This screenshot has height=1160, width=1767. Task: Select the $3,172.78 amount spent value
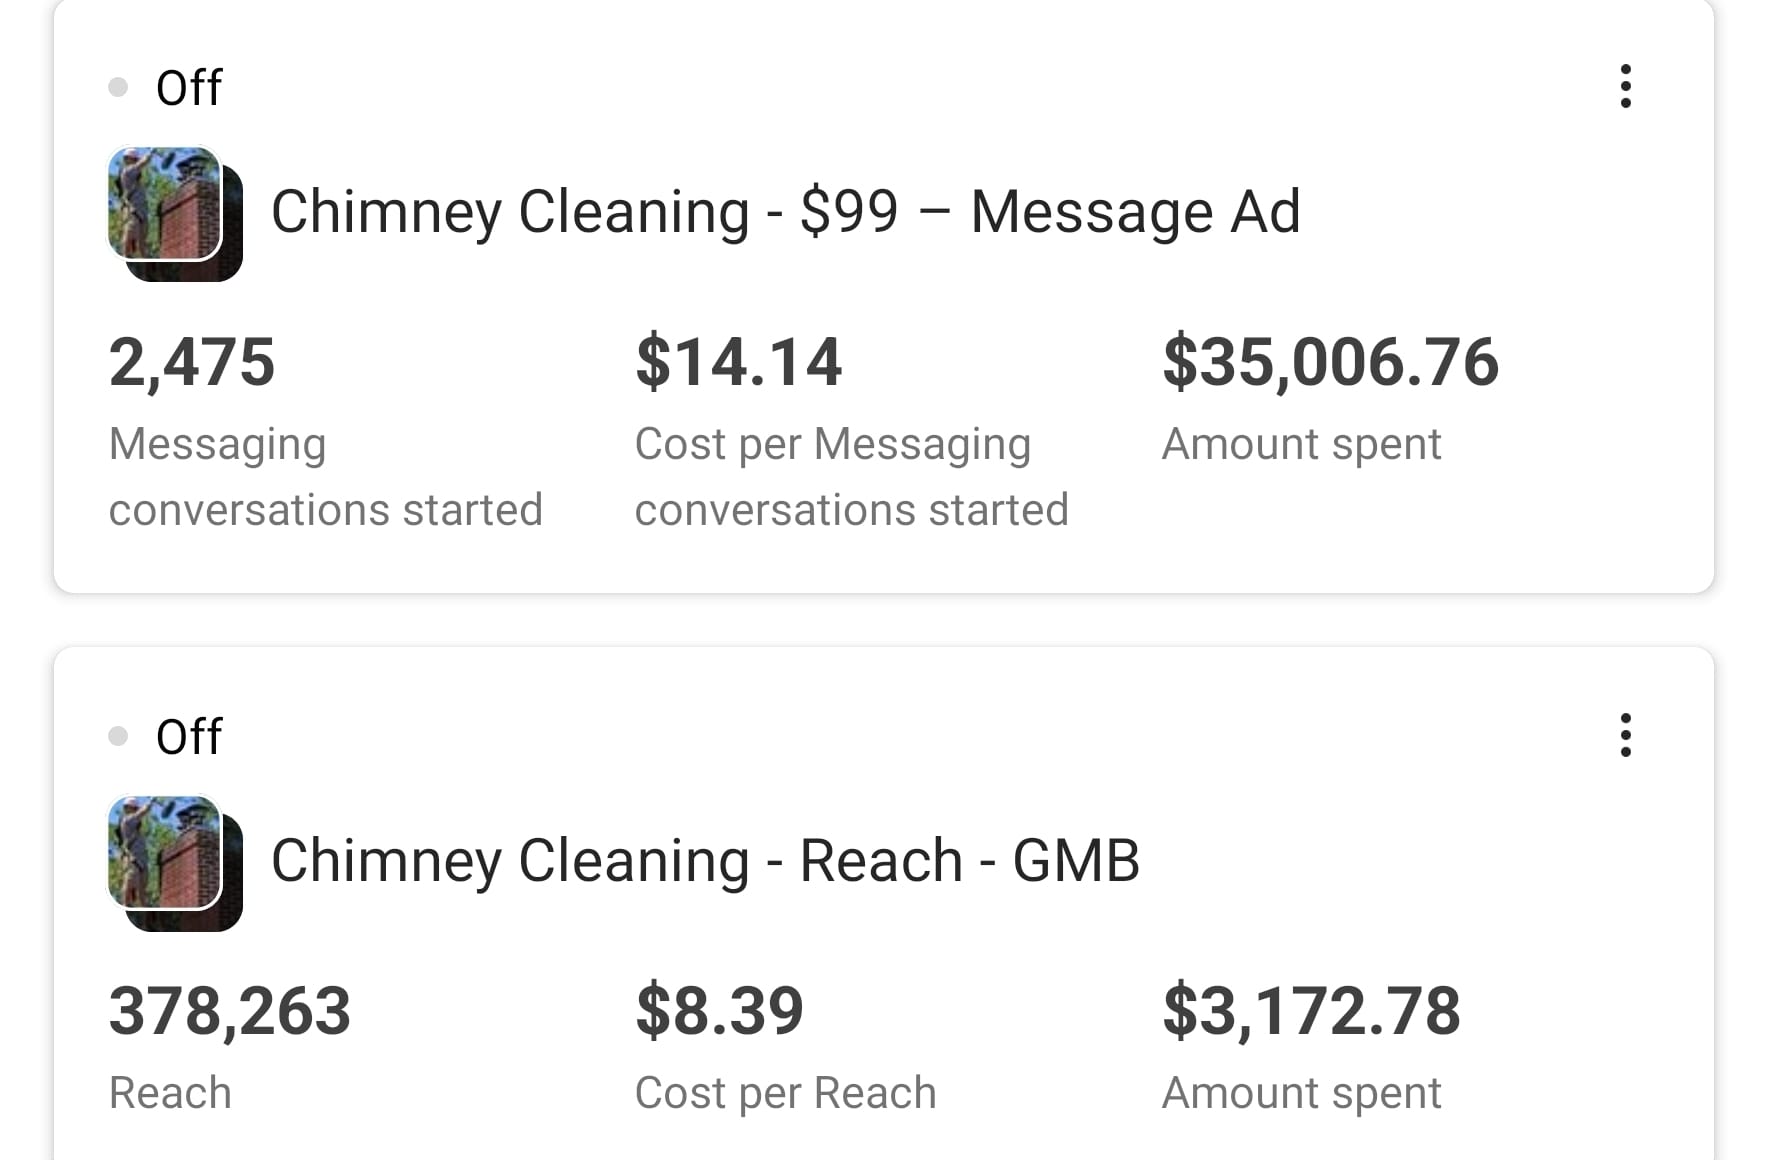(1311, 1011)
